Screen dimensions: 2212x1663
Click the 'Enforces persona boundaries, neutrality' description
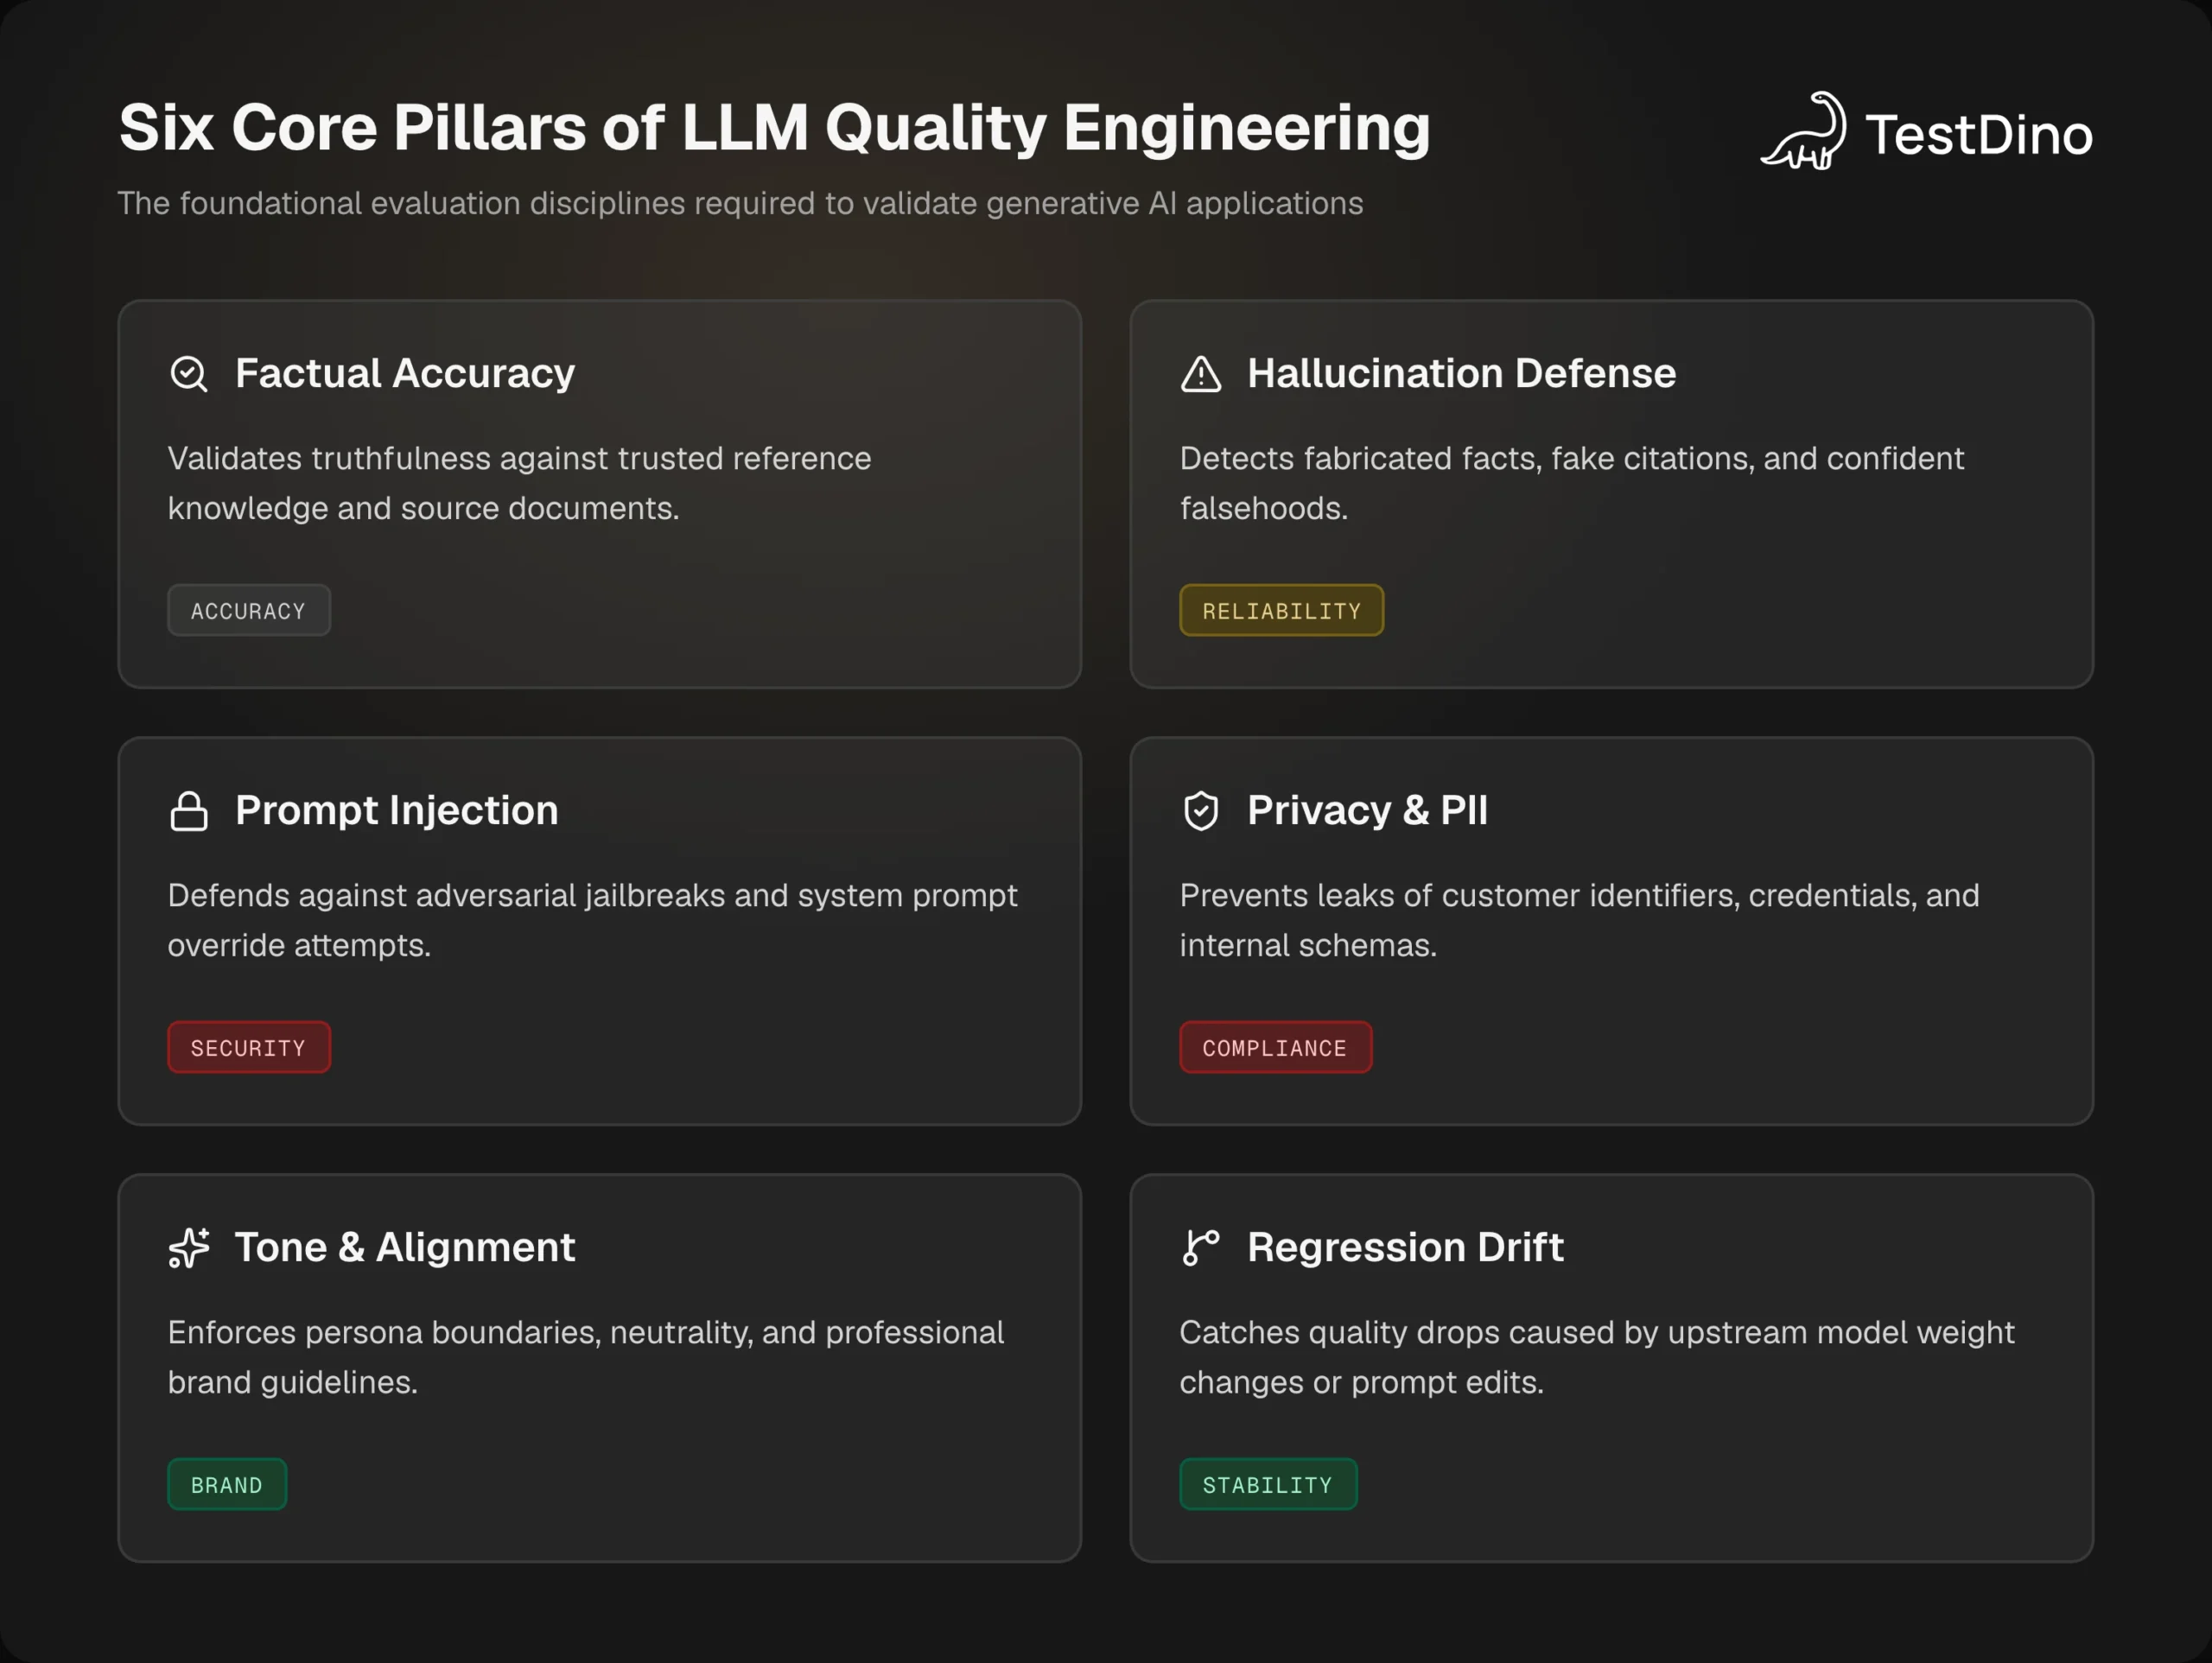click(586, 1357)
